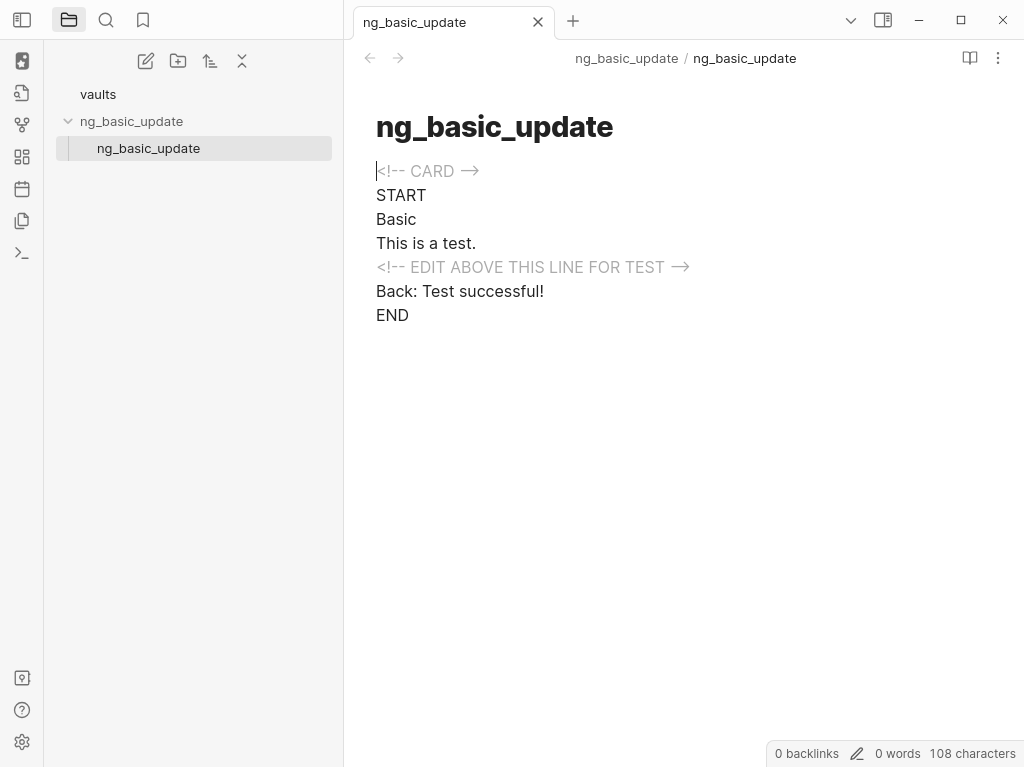Open today's daily note calendar icon

click(22, 189)
